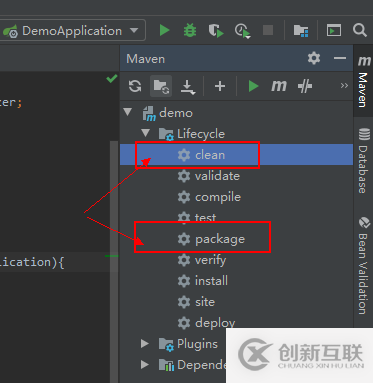
Task: Select the site lifecycle goal
Action: point(236,302)
